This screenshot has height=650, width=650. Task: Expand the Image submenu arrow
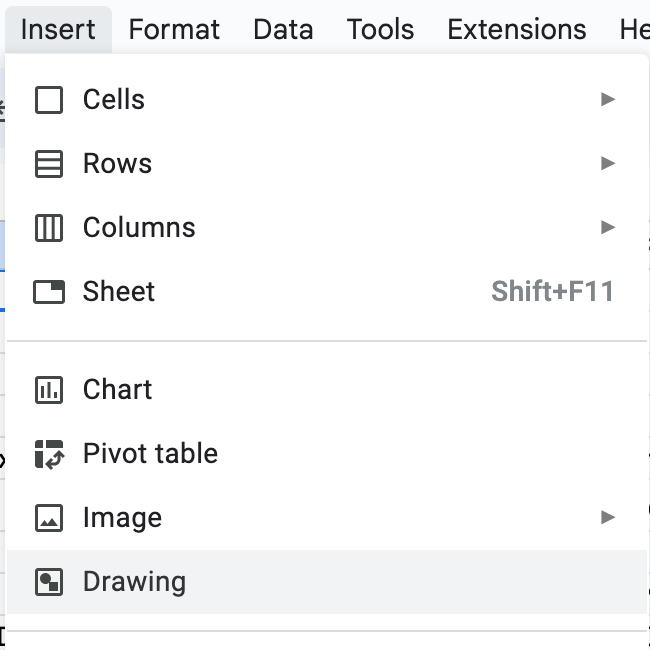pos(608,518)
